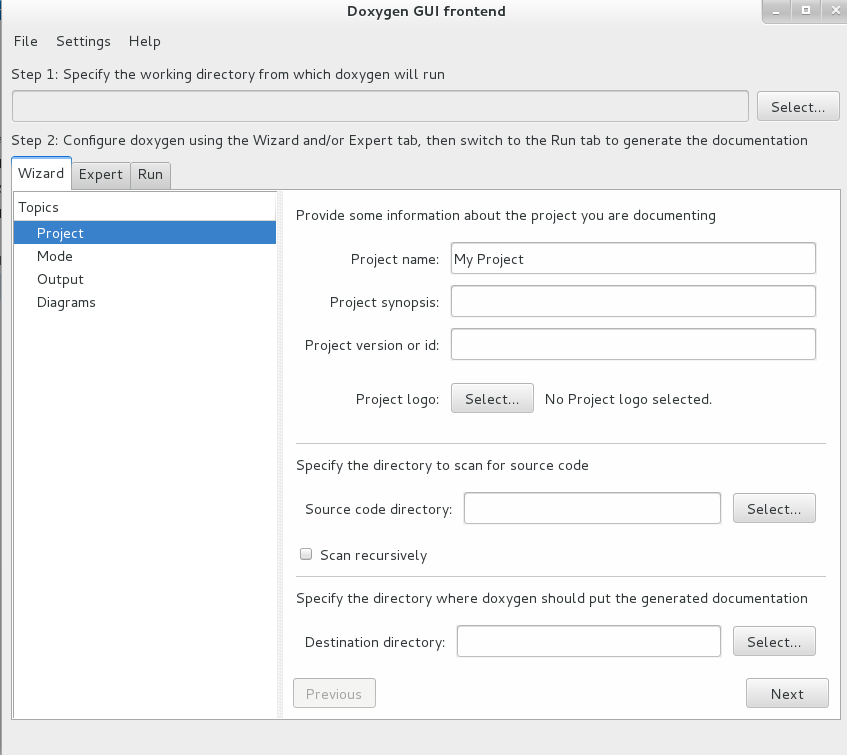This screenshot has height=755, width=847.
Task: Open the File menu
Action: (x=25, y=42)
